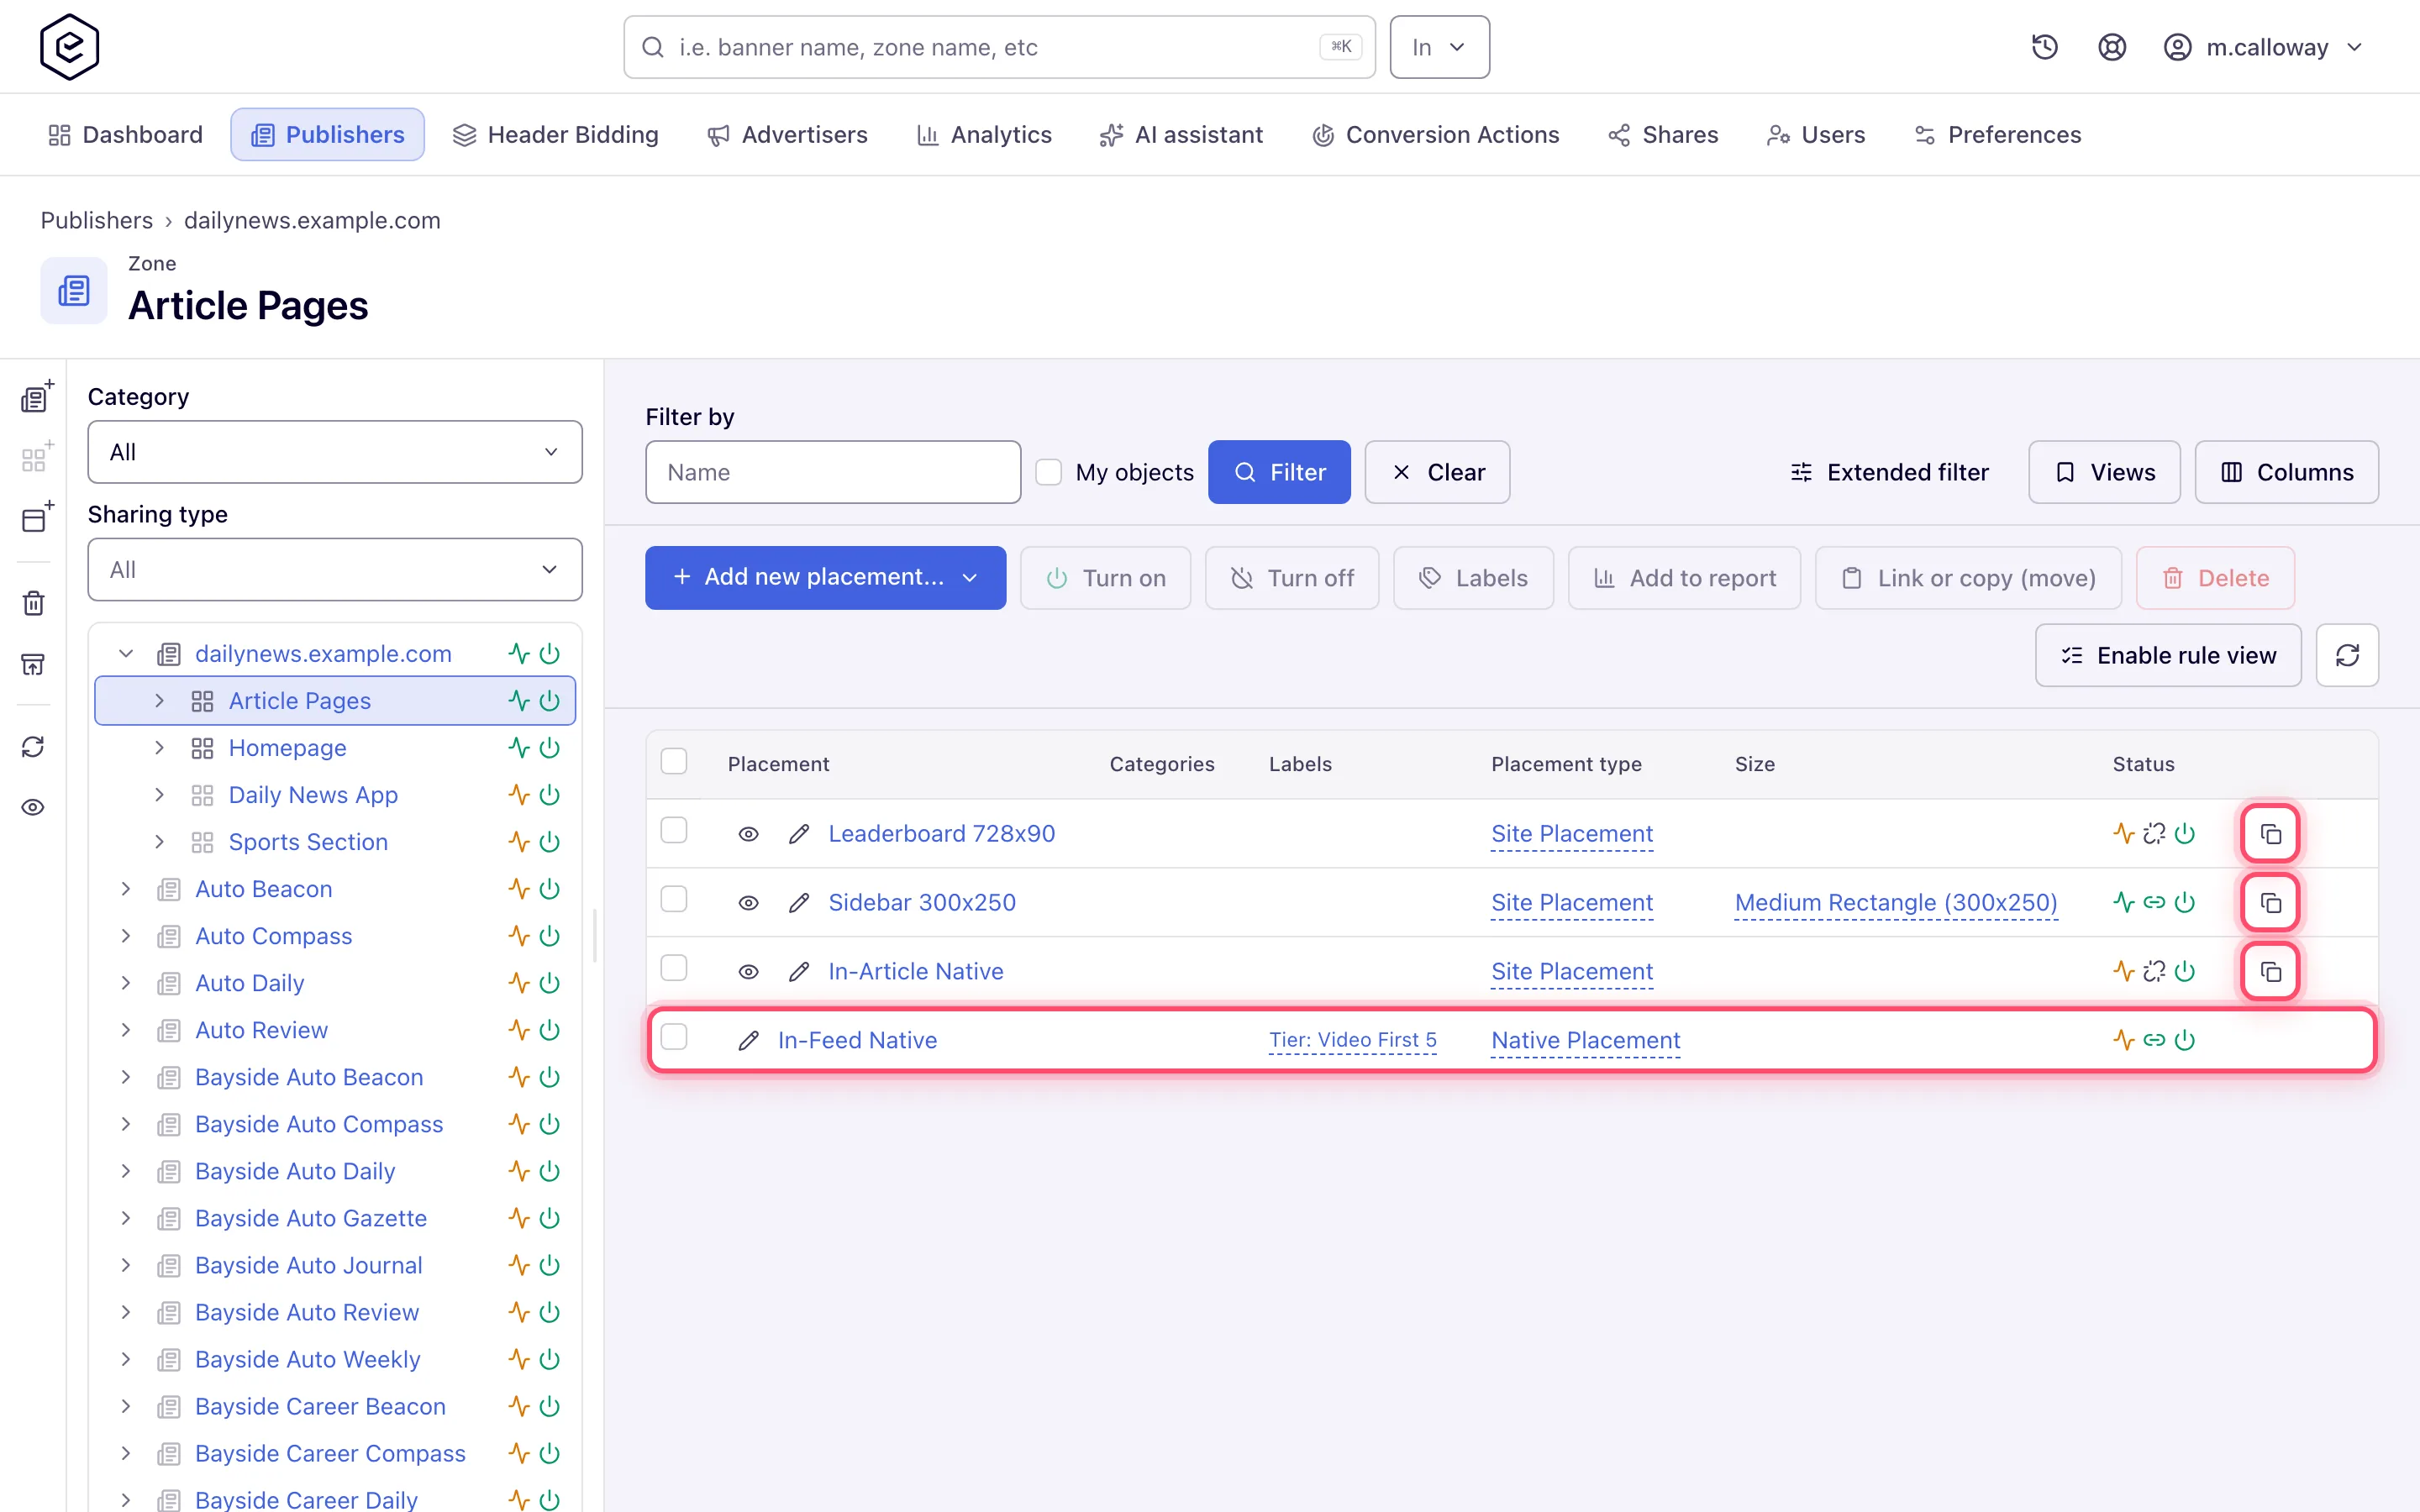Click the power status icon for Leaderboard 728x90
Screen dimensions: 2420x1512
[x=2185, y=833]
